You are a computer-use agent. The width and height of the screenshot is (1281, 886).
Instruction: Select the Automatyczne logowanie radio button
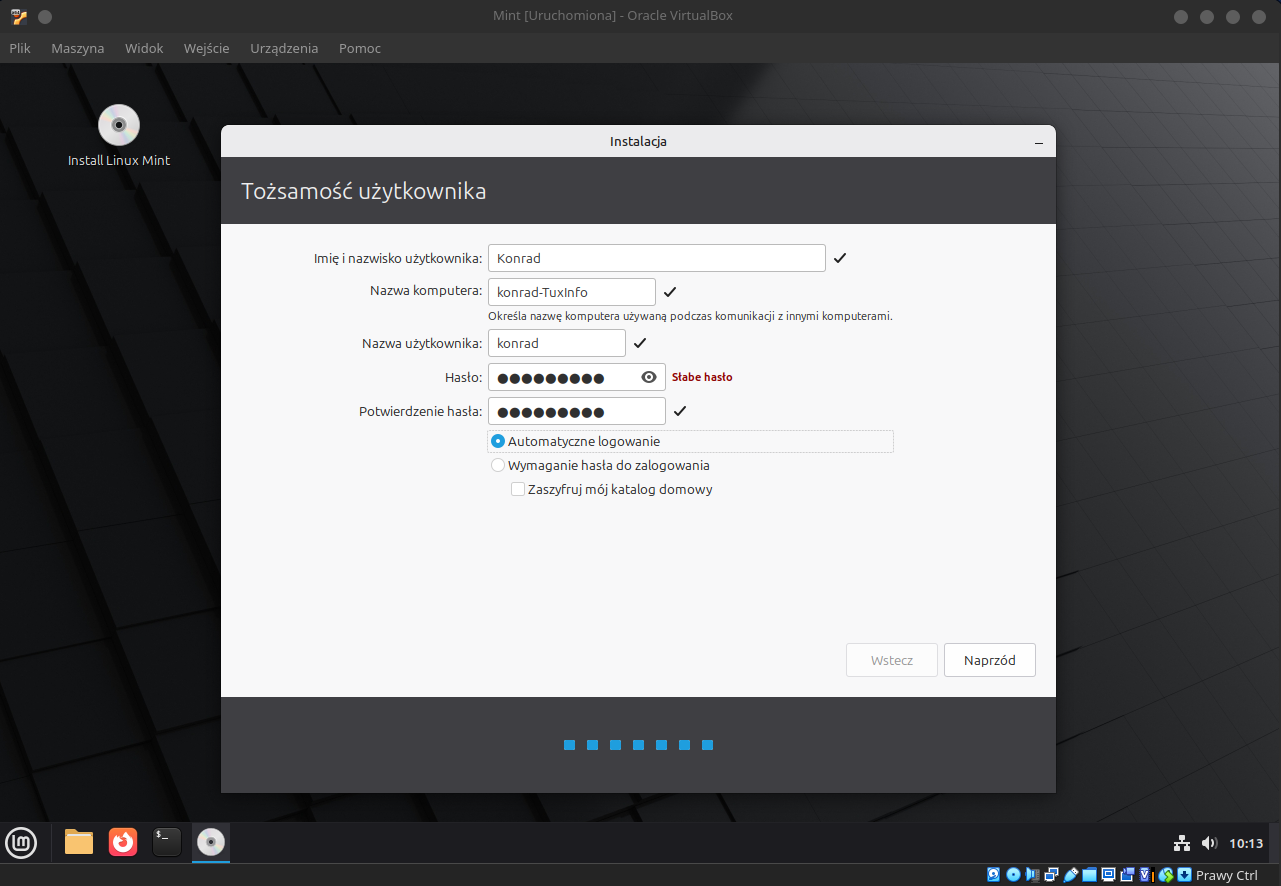tap(498, 441)
